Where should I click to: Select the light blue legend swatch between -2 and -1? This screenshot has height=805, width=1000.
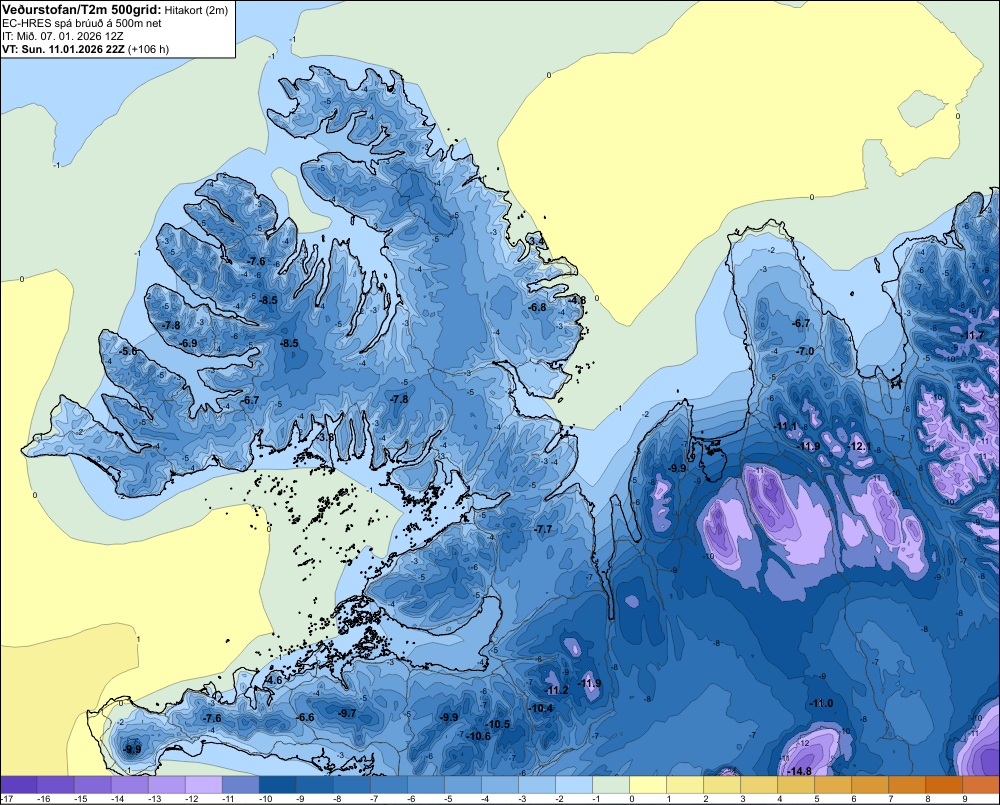(x=575, y=784)
